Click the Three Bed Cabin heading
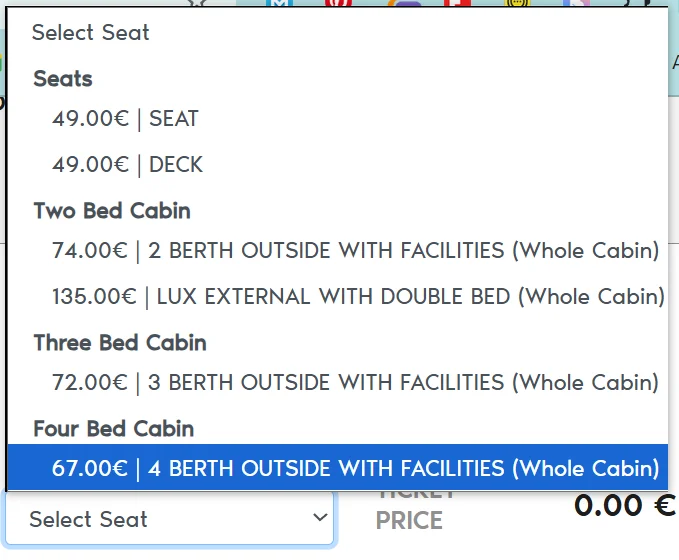The height and width of the screenshot is (560, 679). (x=120, y=343)
